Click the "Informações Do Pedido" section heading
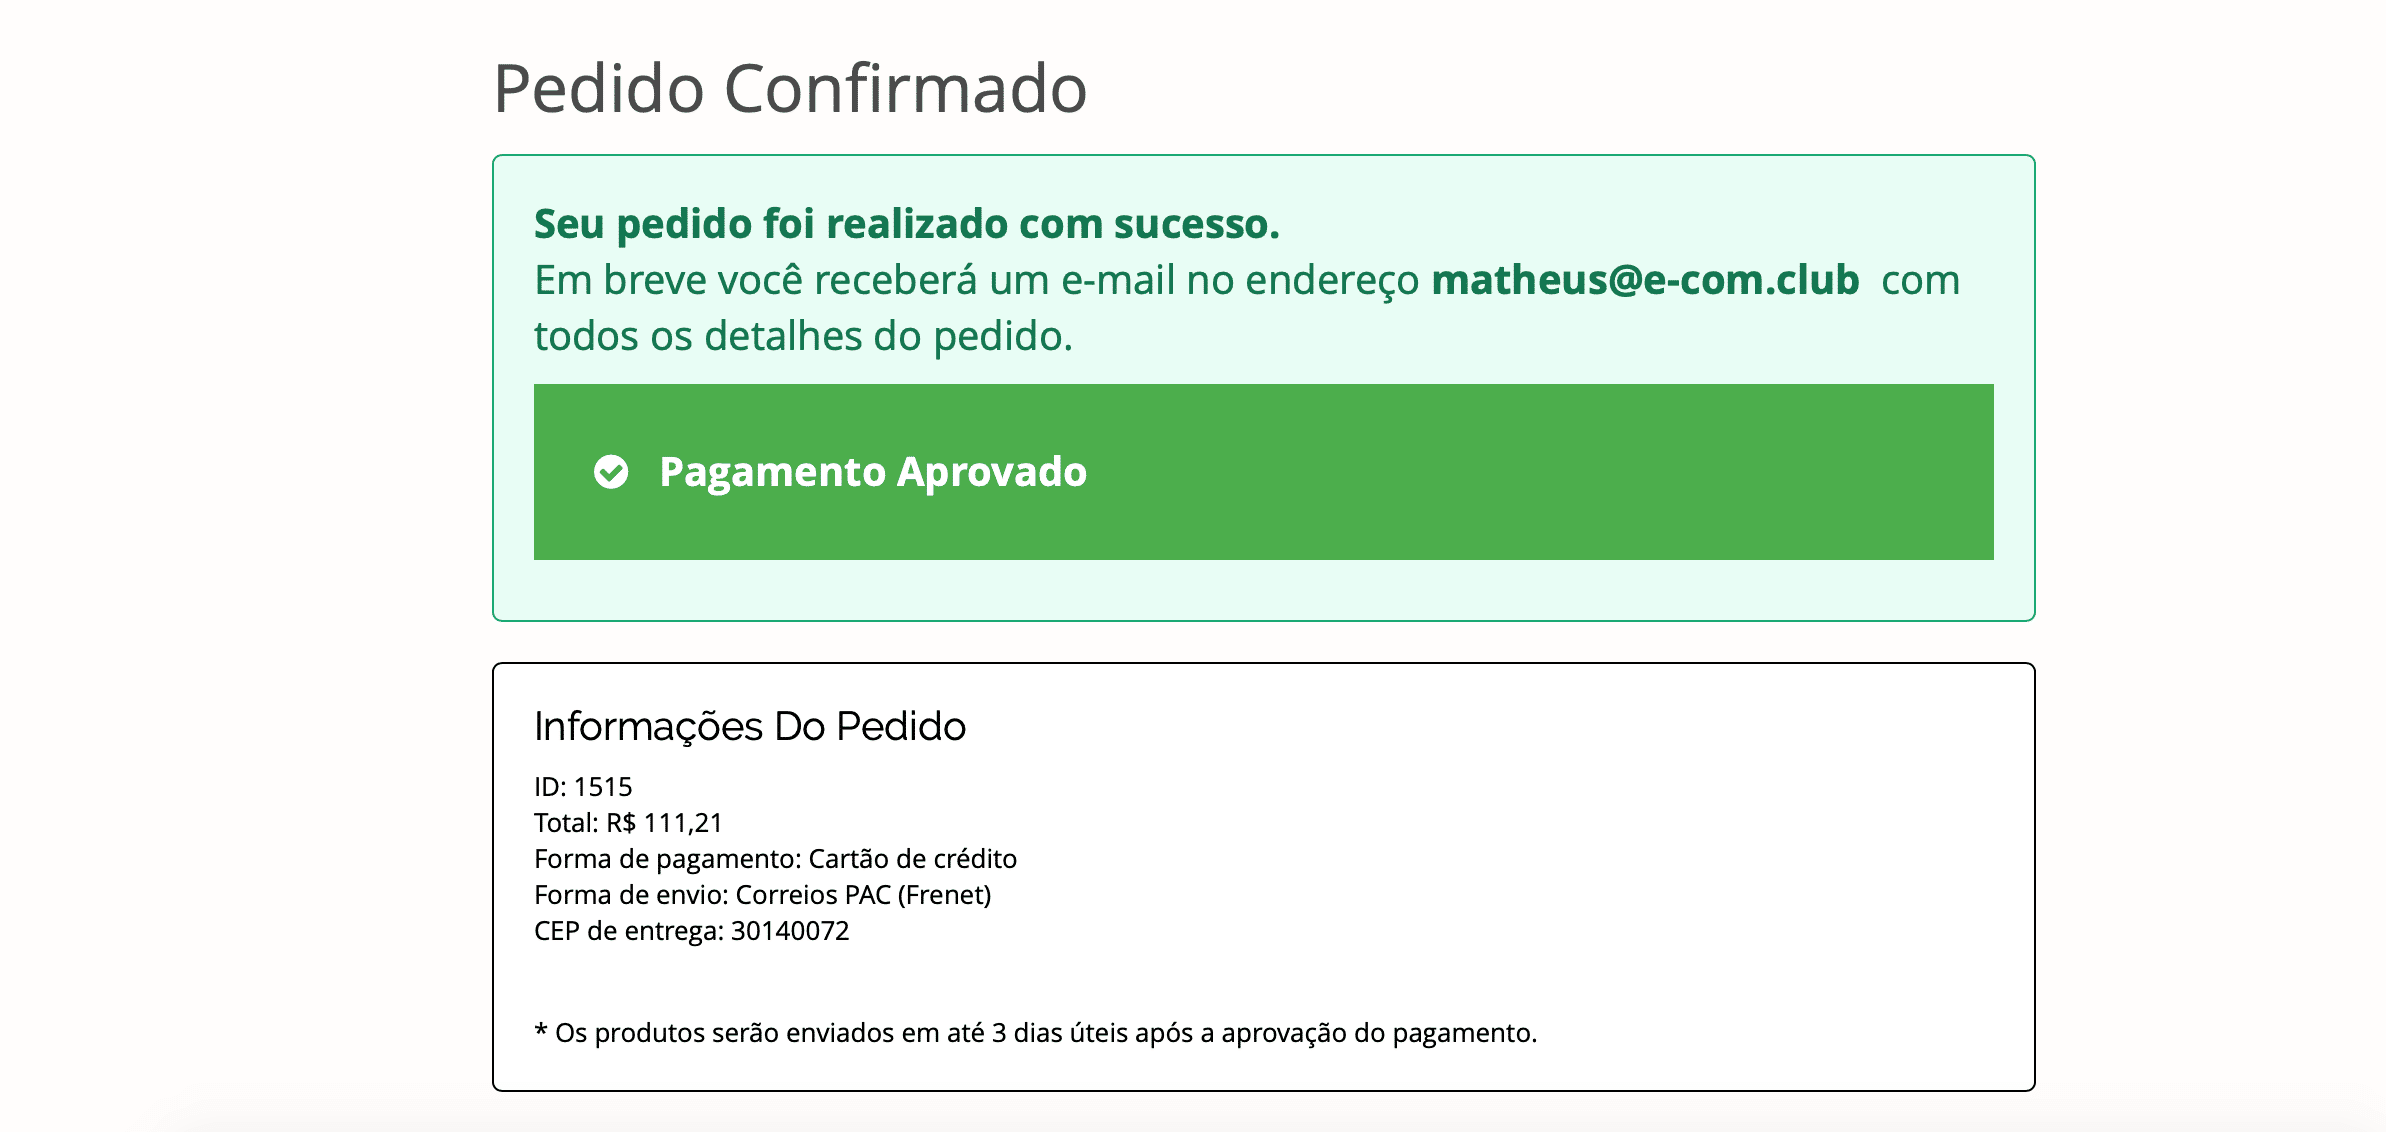The width and height of the screenshot is (2386, 1132). pyautogui.click(x=750, y=726)
